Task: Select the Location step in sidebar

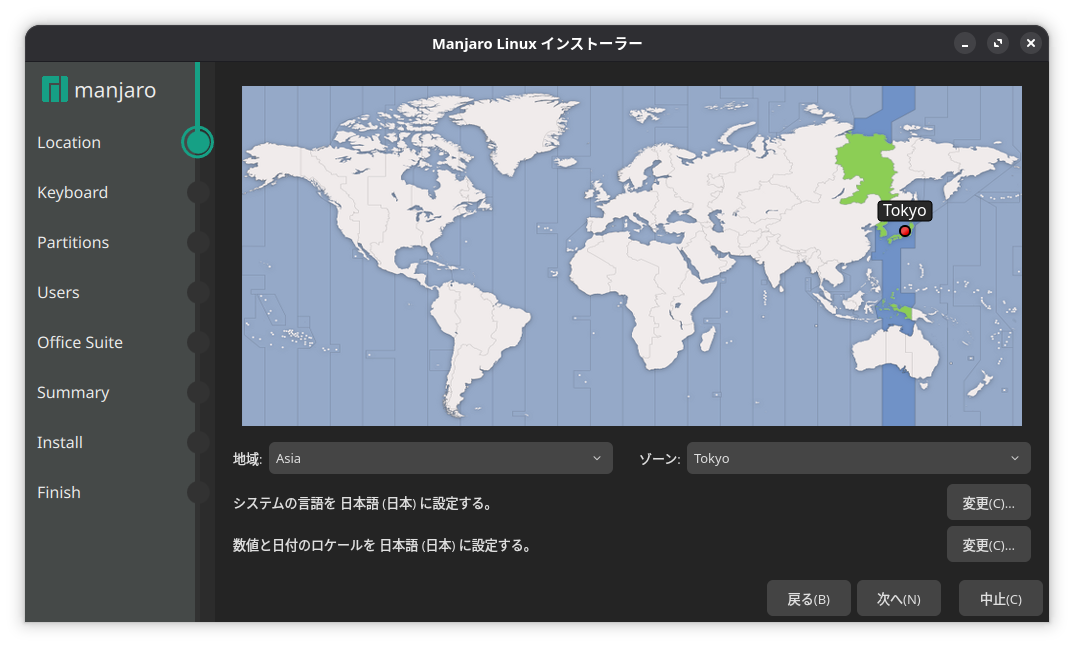Action: [68, 142]
